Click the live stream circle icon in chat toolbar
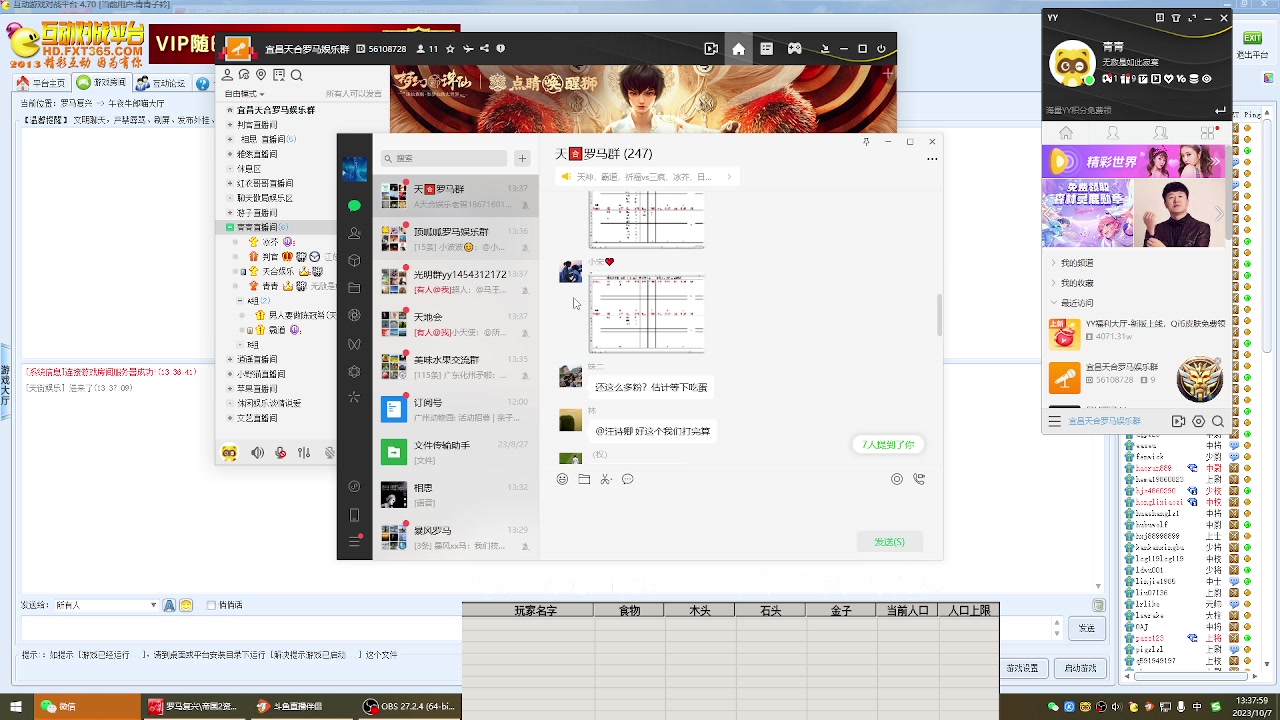The height and width of the screenshot is (720, 1280). click(x=897, y=479)
